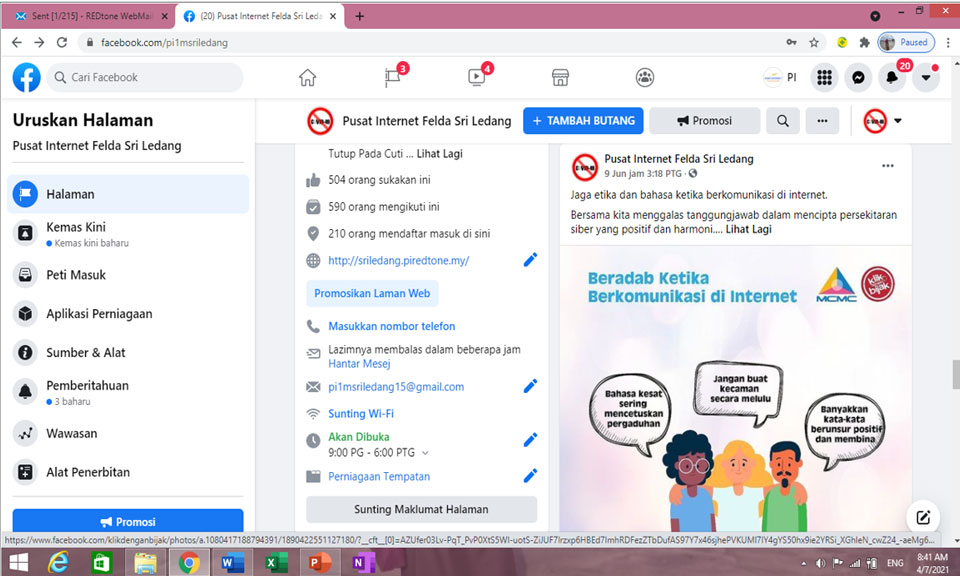Expand opening hours 9:00 PG - 6:00 PTG
Image resolution: width=960 pixels, height=576 pixels.
(425, 453)
